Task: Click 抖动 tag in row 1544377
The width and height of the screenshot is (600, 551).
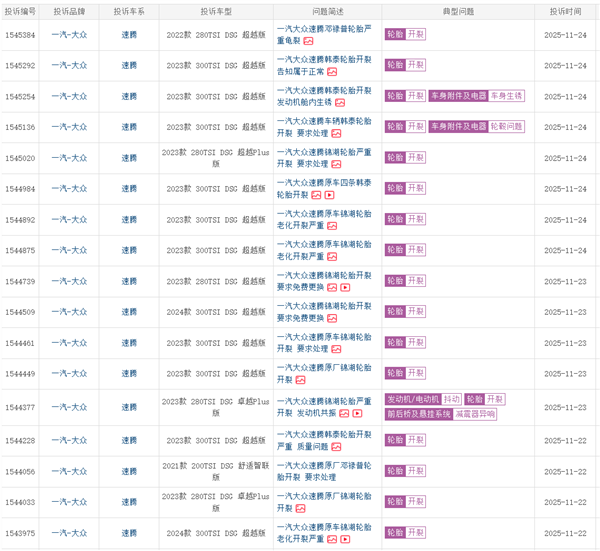Action: (452, 399)
